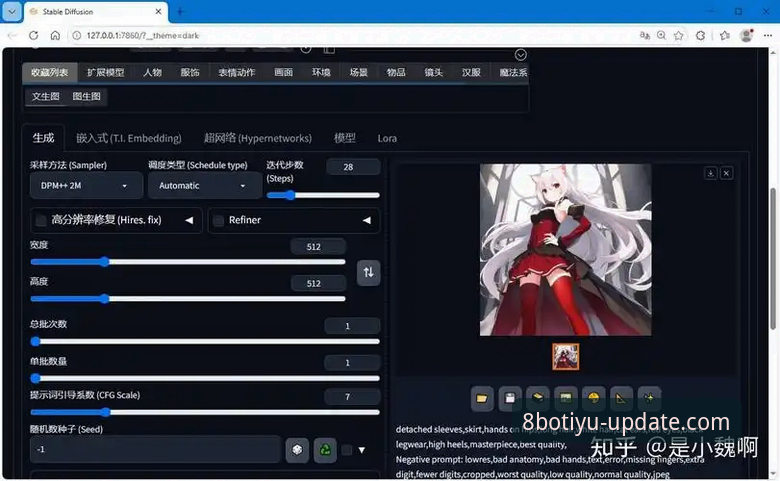
Task: Click the sparkle upscale icon below image
Action: [649, 398]
